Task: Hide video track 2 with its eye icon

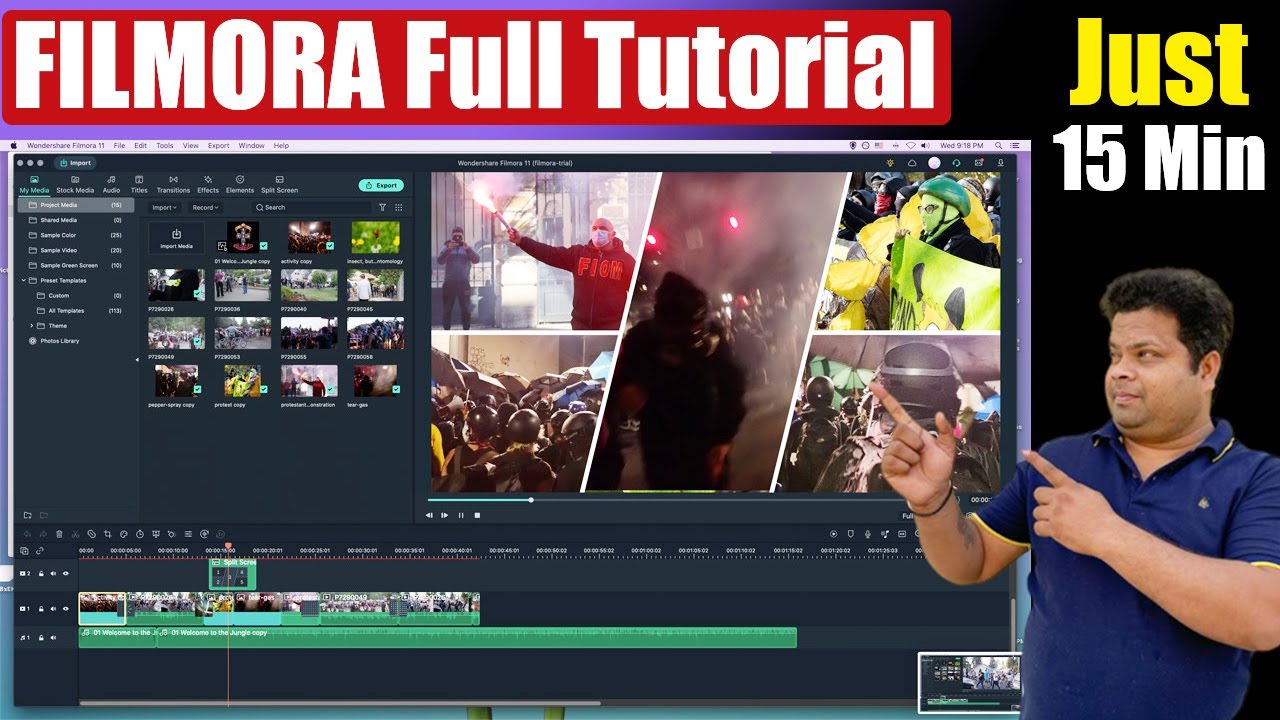Action: tap(66, 574)
